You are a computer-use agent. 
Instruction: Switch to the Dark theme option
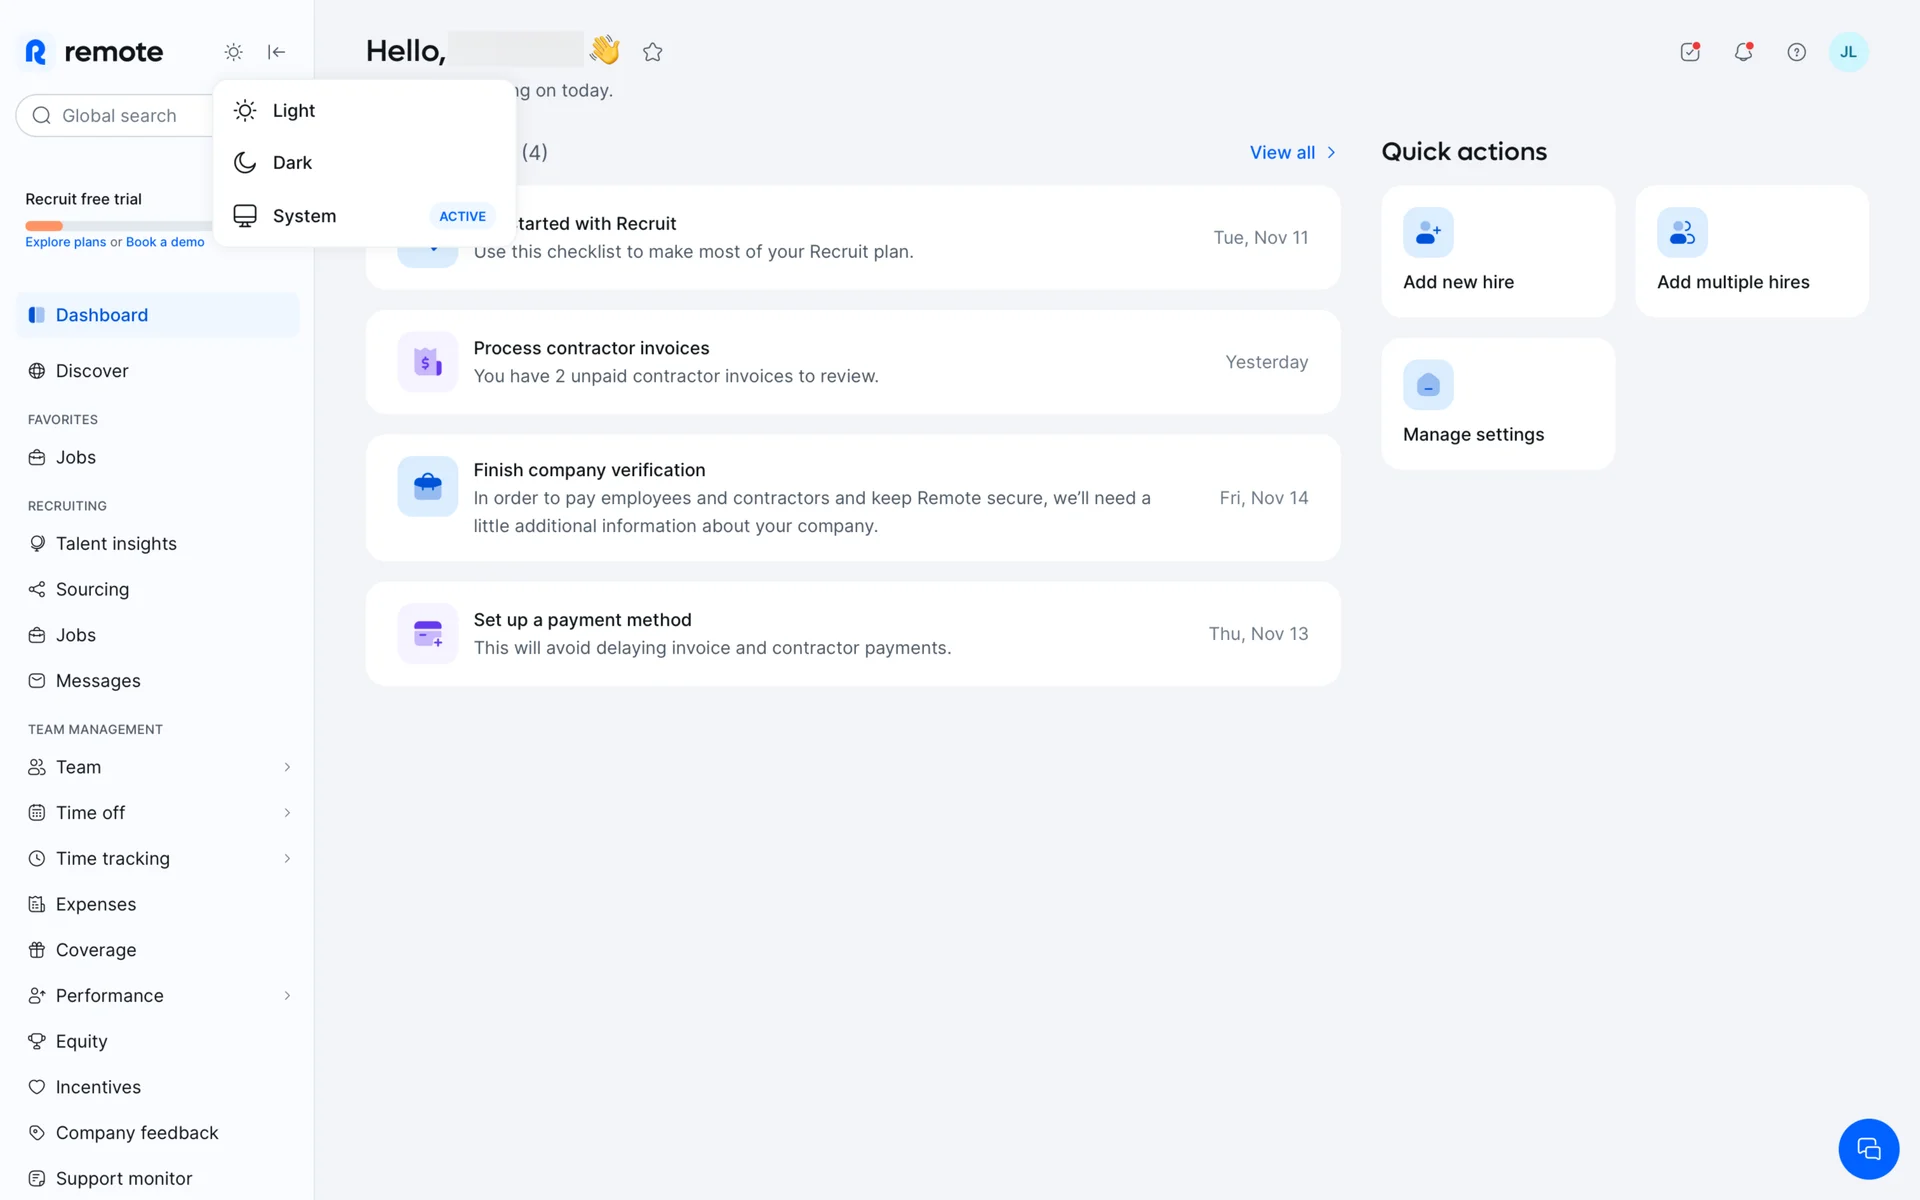point(292,163)
